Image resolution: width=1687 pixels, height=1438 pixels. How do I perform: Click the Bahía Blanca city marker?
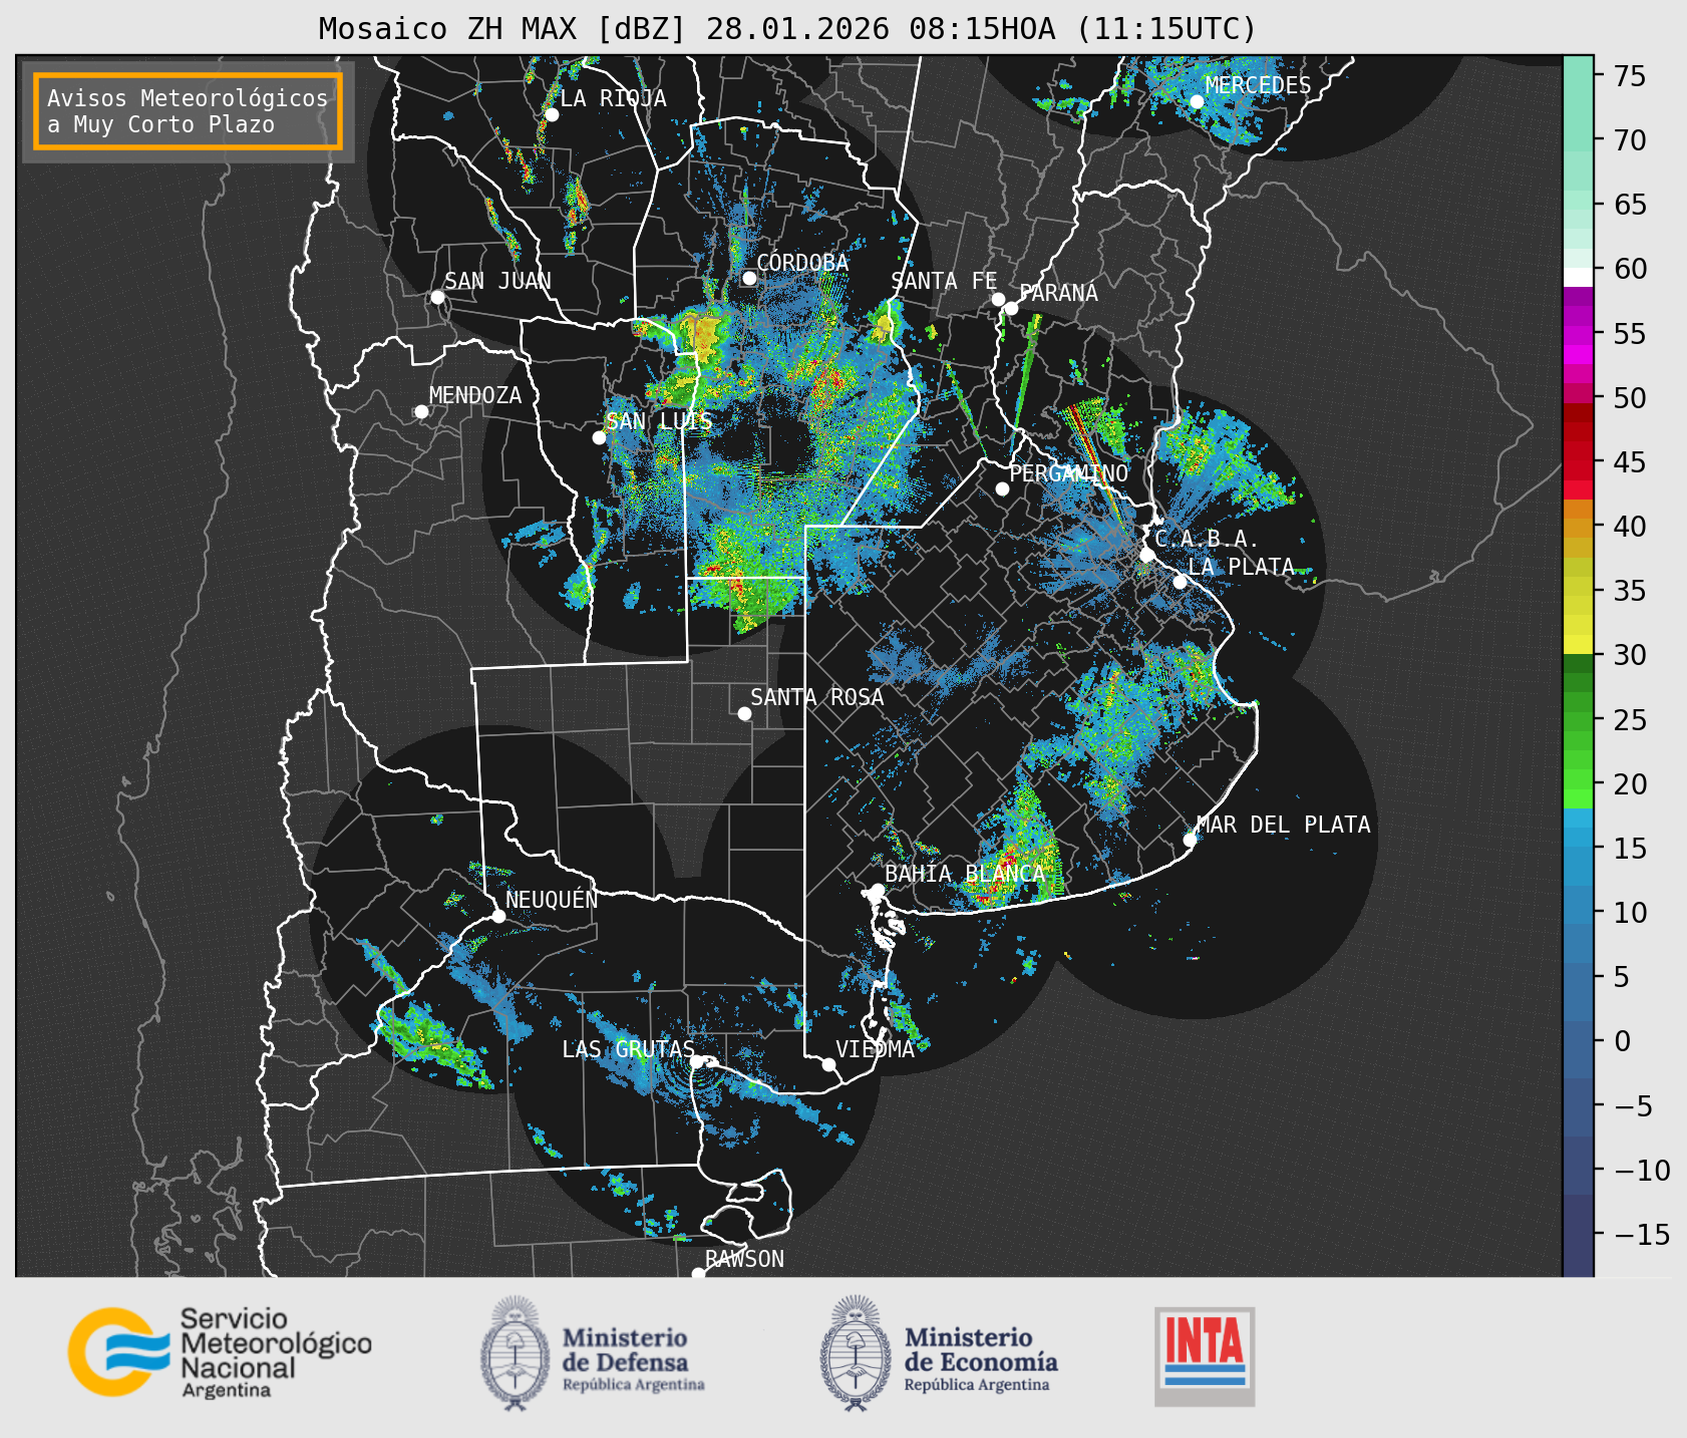877,890
